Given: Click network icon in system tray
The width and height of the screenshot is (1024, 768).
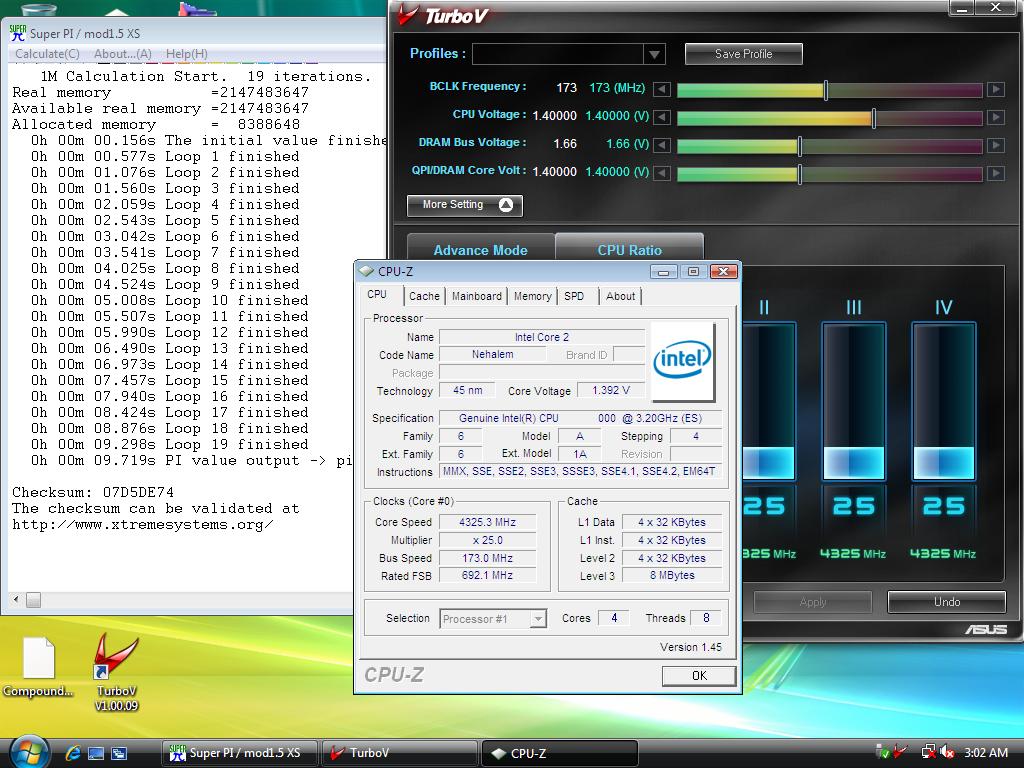Looking at the screenshot, I should pos(928,752).
